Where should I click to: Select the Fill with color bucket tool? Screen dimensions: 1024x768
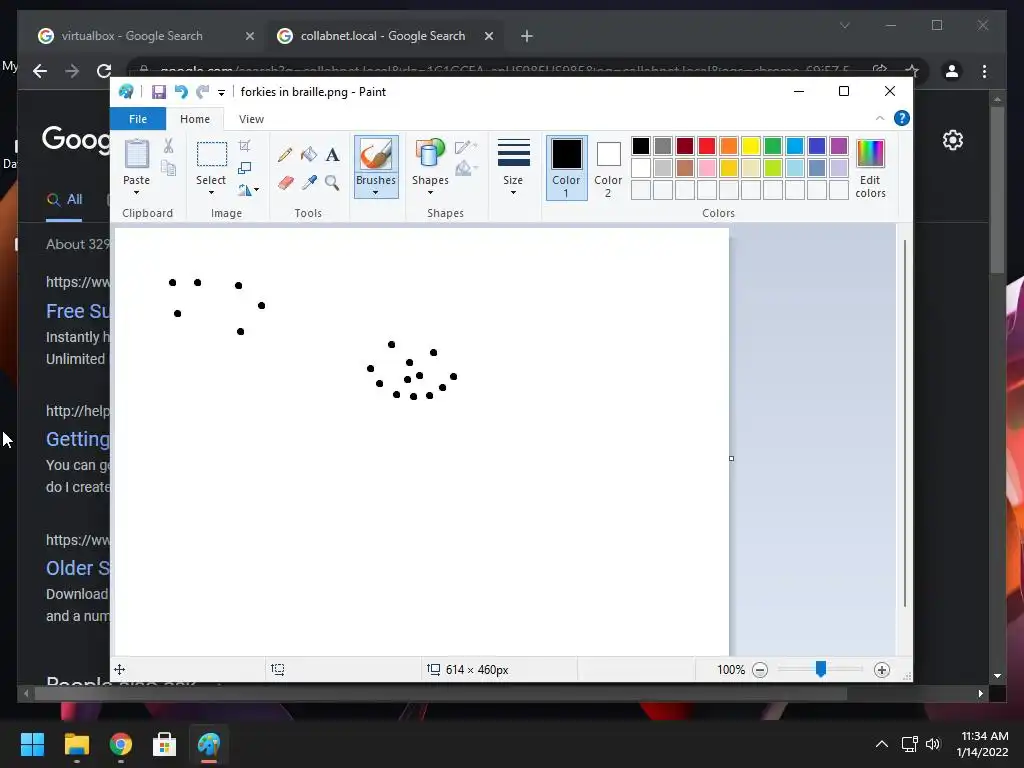coord(309,154)
